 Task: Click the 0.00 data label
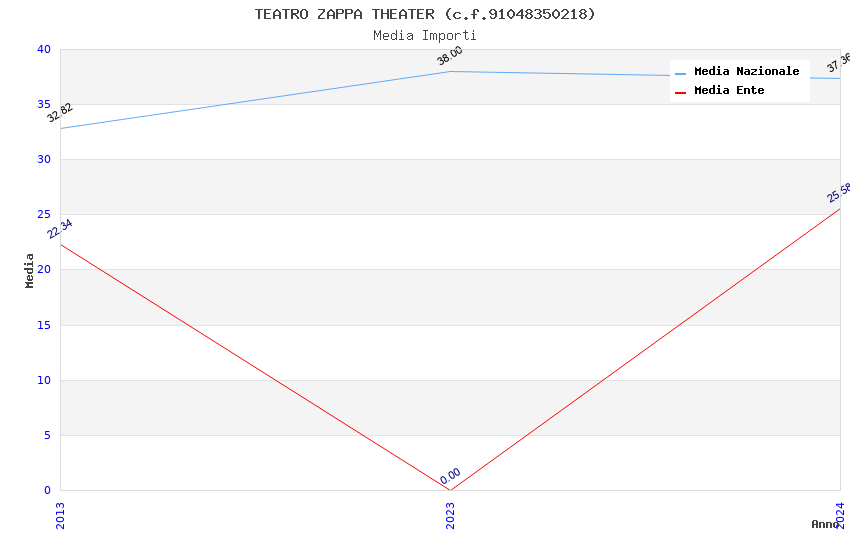pos(450,476)
